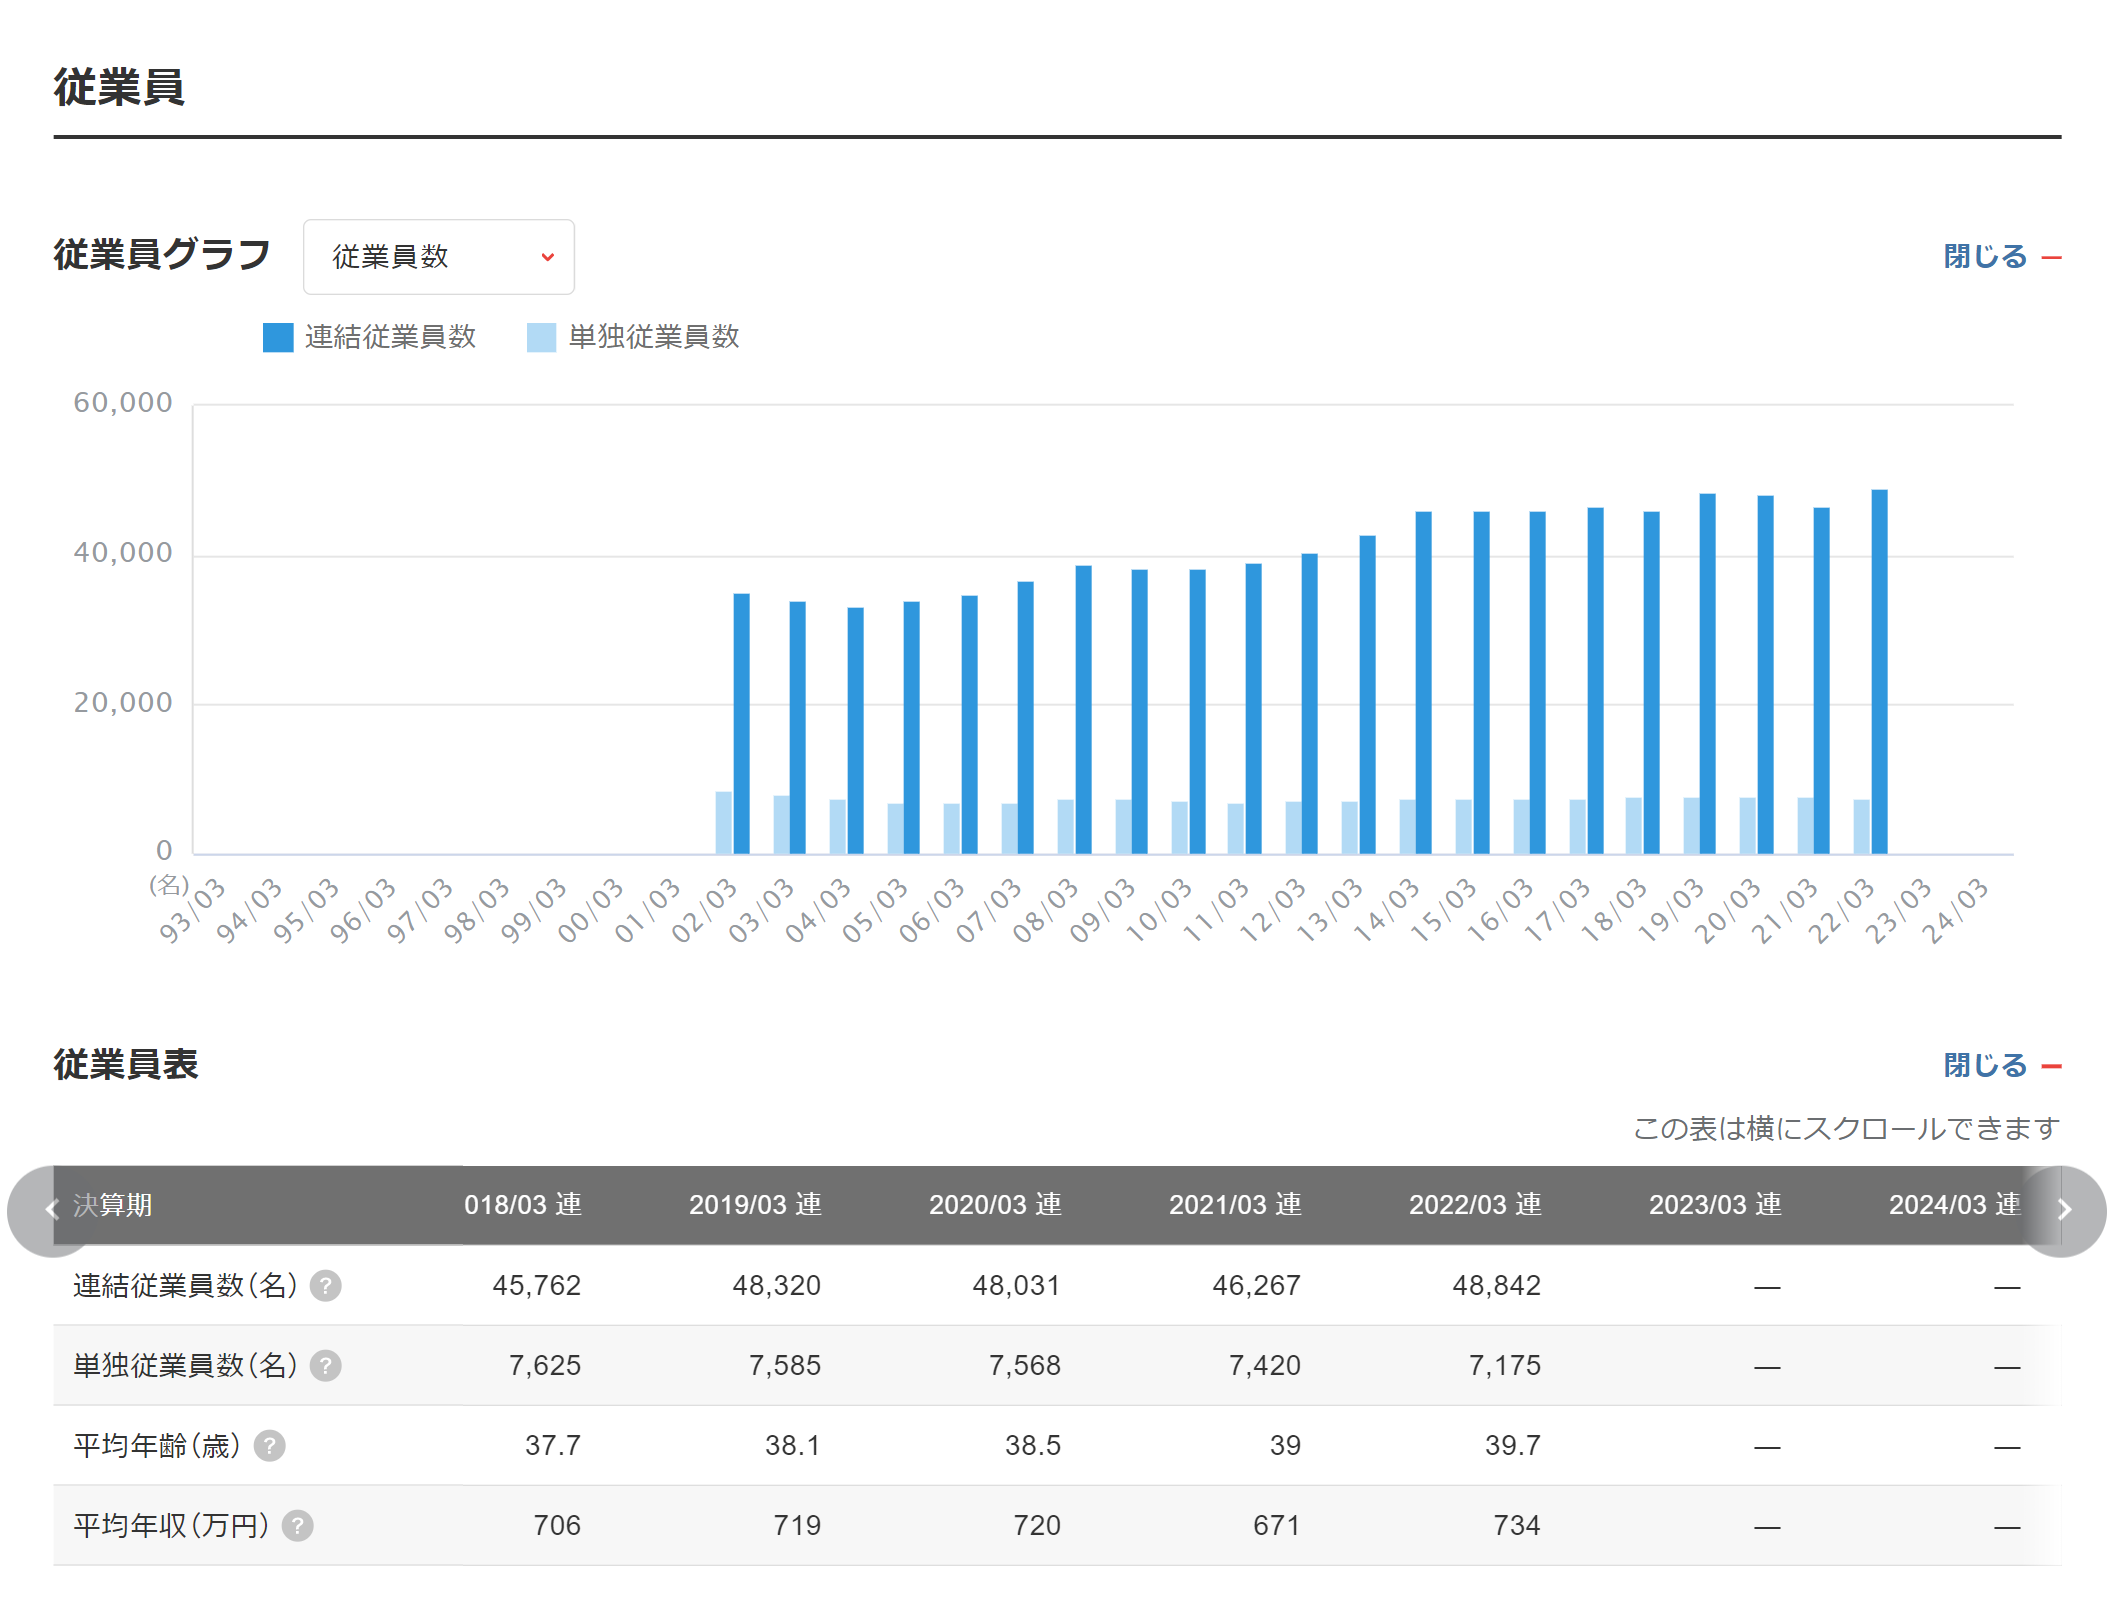Viewport: 2125px width, 1613px height.
Task: Select the 2020/03 連 column header
Action: click(x=995, y=1205)
